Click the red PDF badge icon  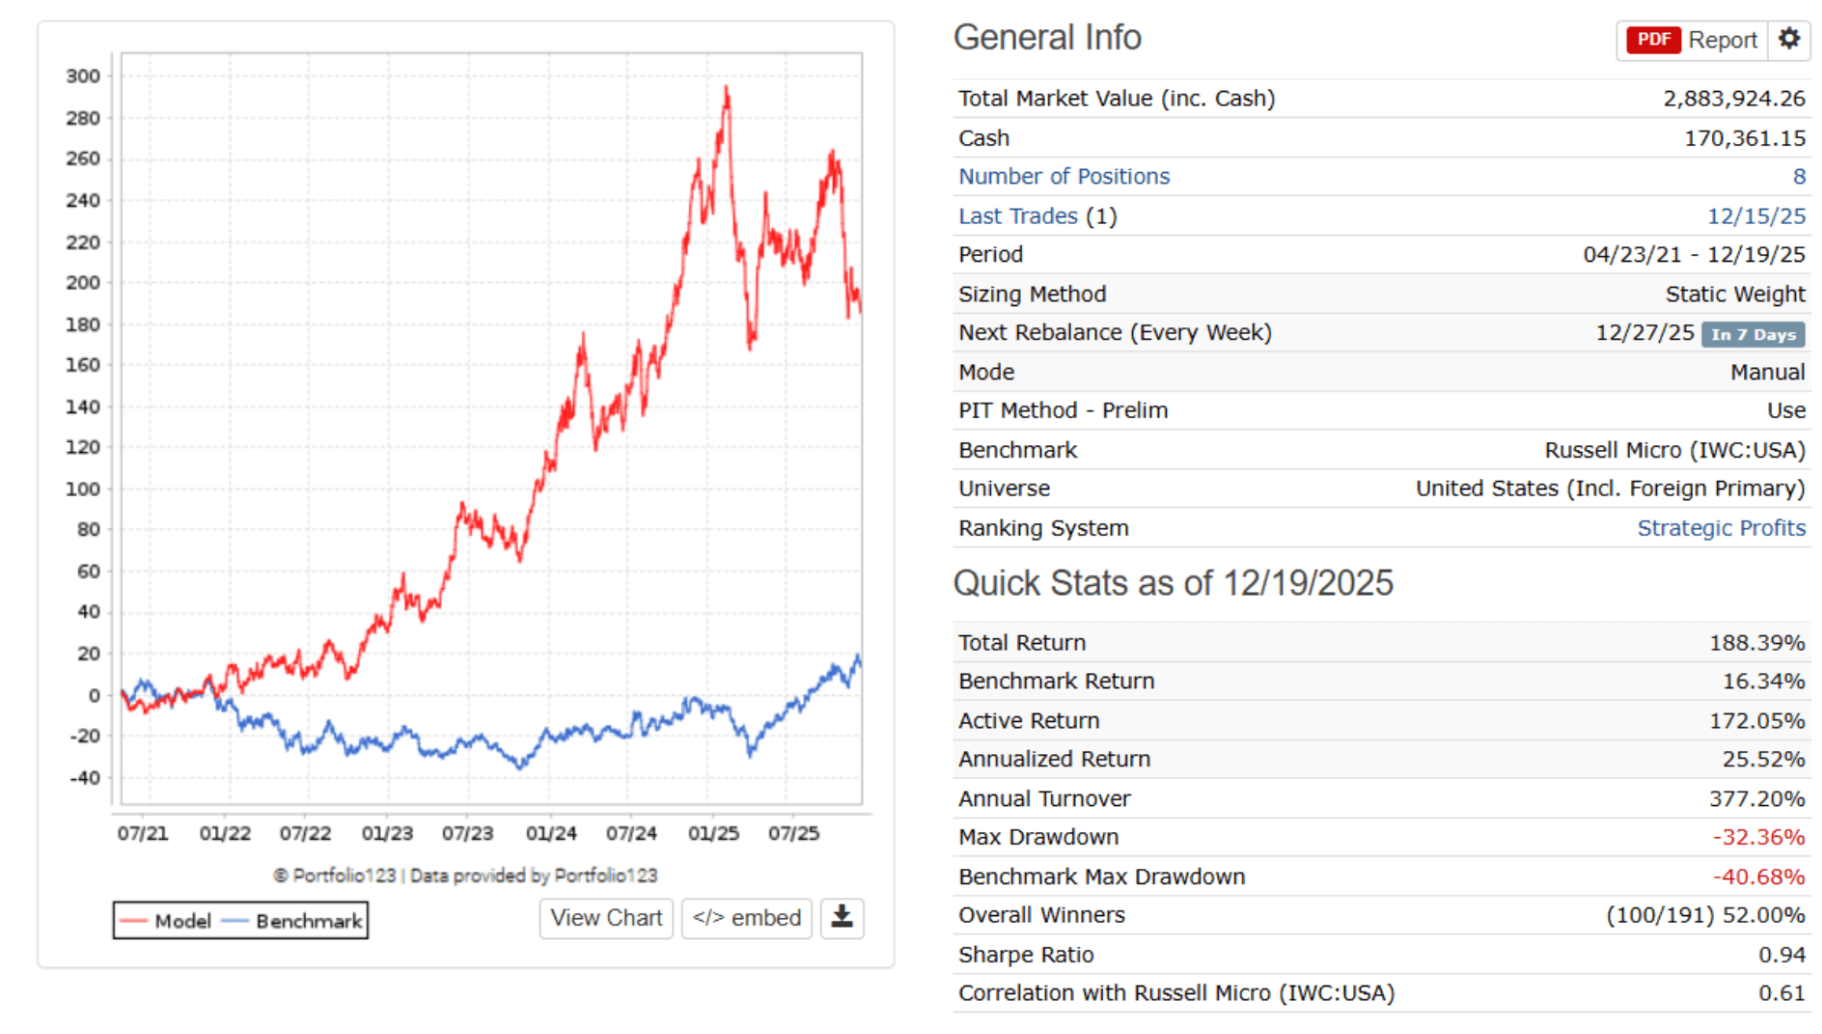coord(1653,40)
